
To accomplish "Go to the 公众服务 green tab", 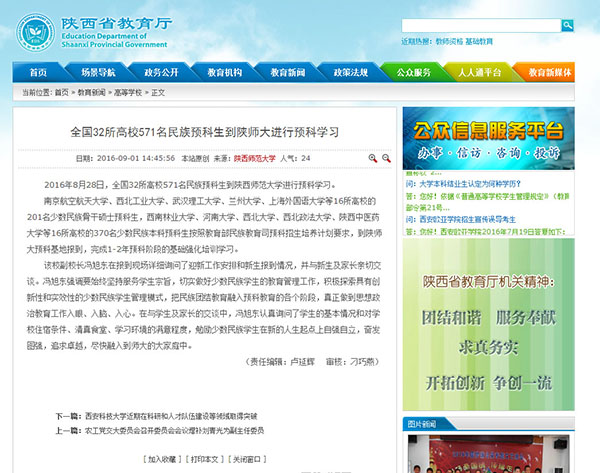I will tap(414, 73).
